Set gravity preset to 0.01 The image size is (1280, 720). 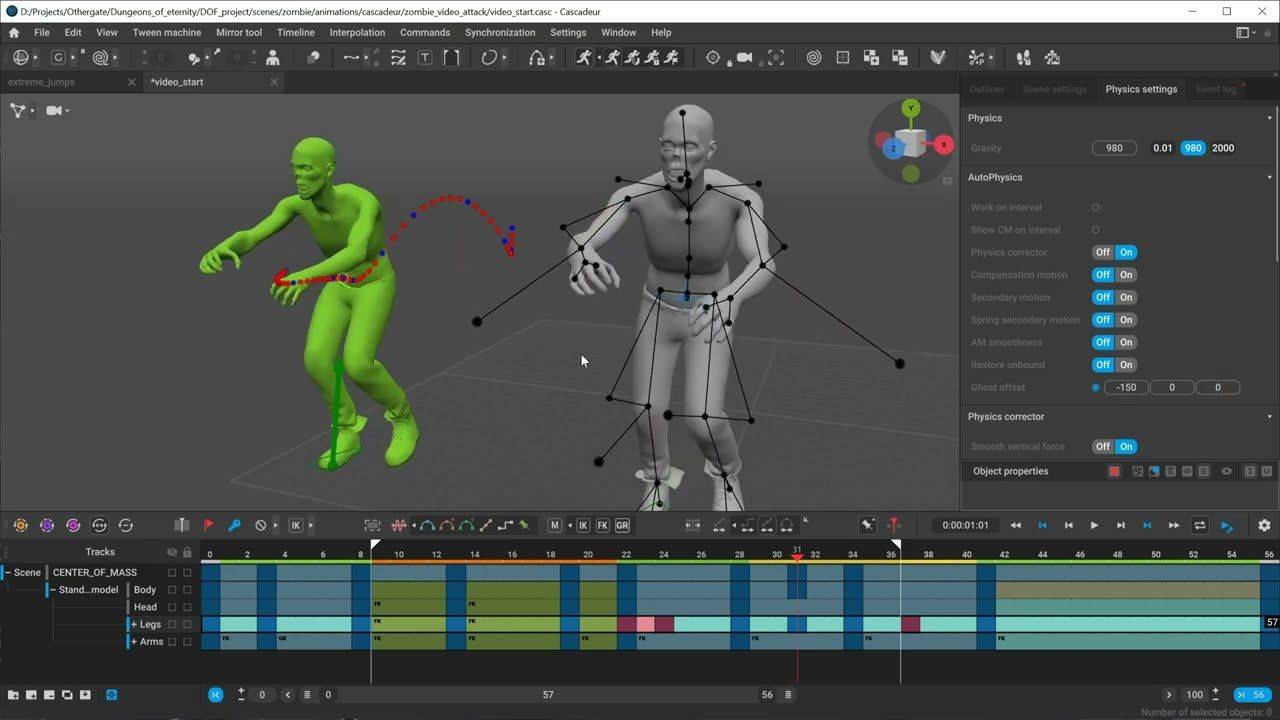(1162, 148)
